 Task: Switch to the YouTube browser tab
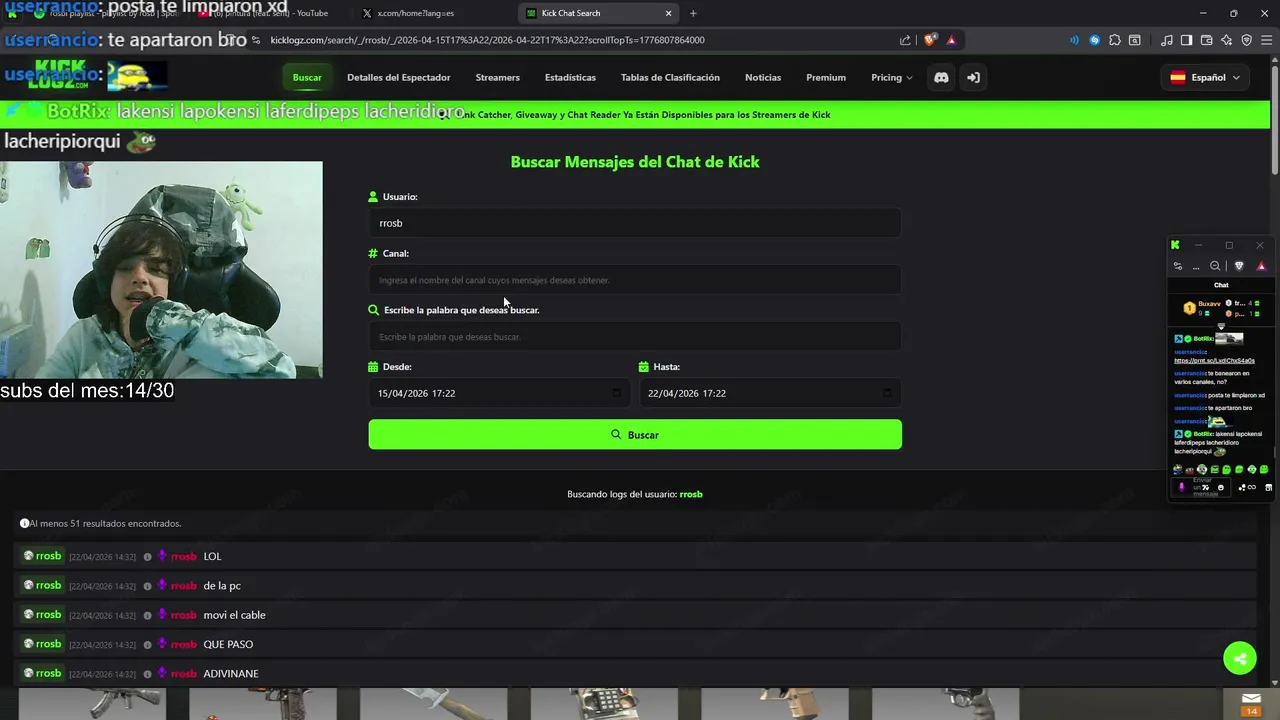pos(270,13)
